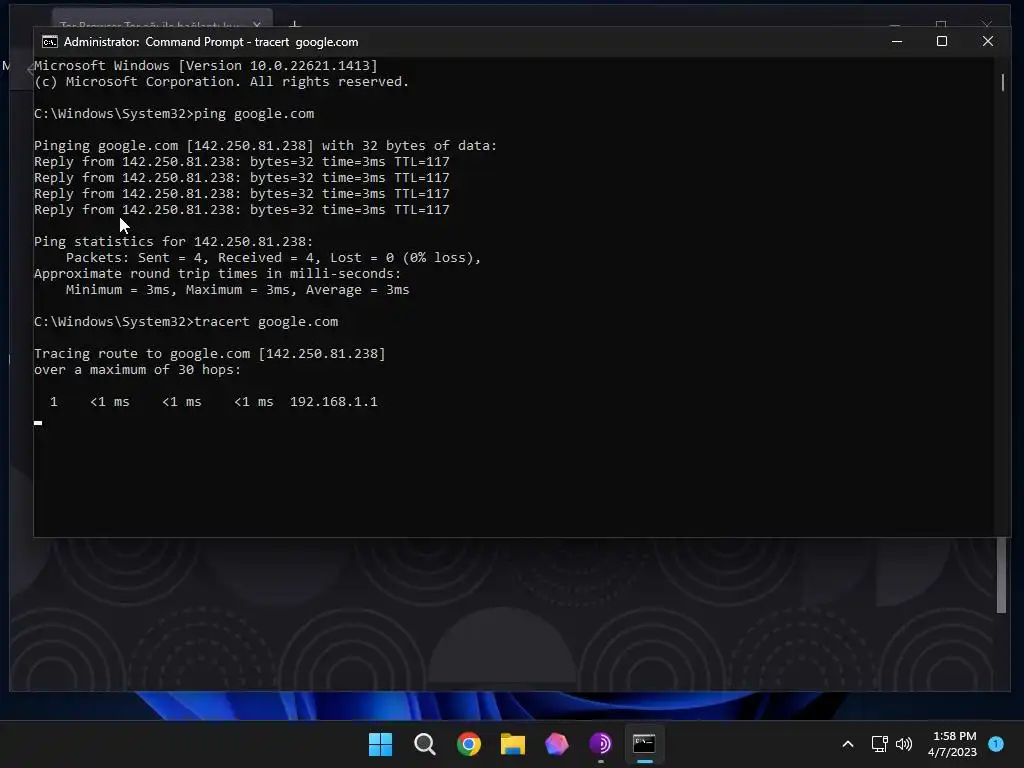Open the Windows Start menu
This screenshot has height=768, width=1024.
[x=380, y=744]
